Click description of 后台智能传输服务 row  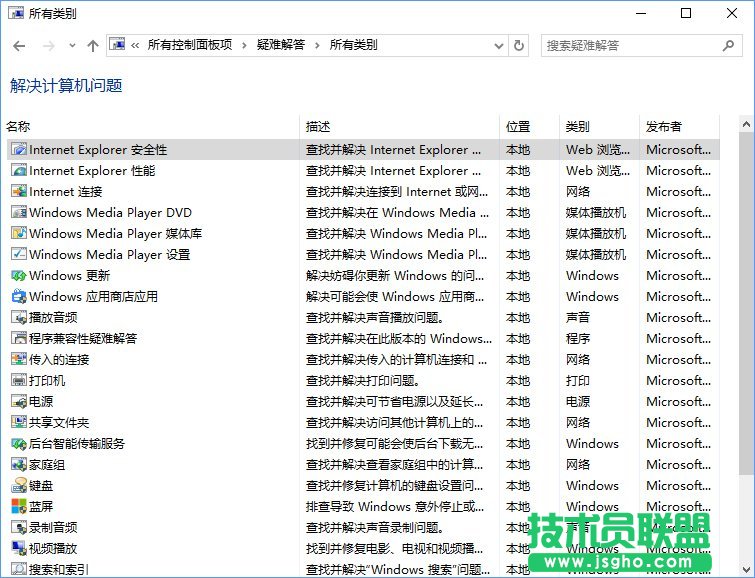394,444
